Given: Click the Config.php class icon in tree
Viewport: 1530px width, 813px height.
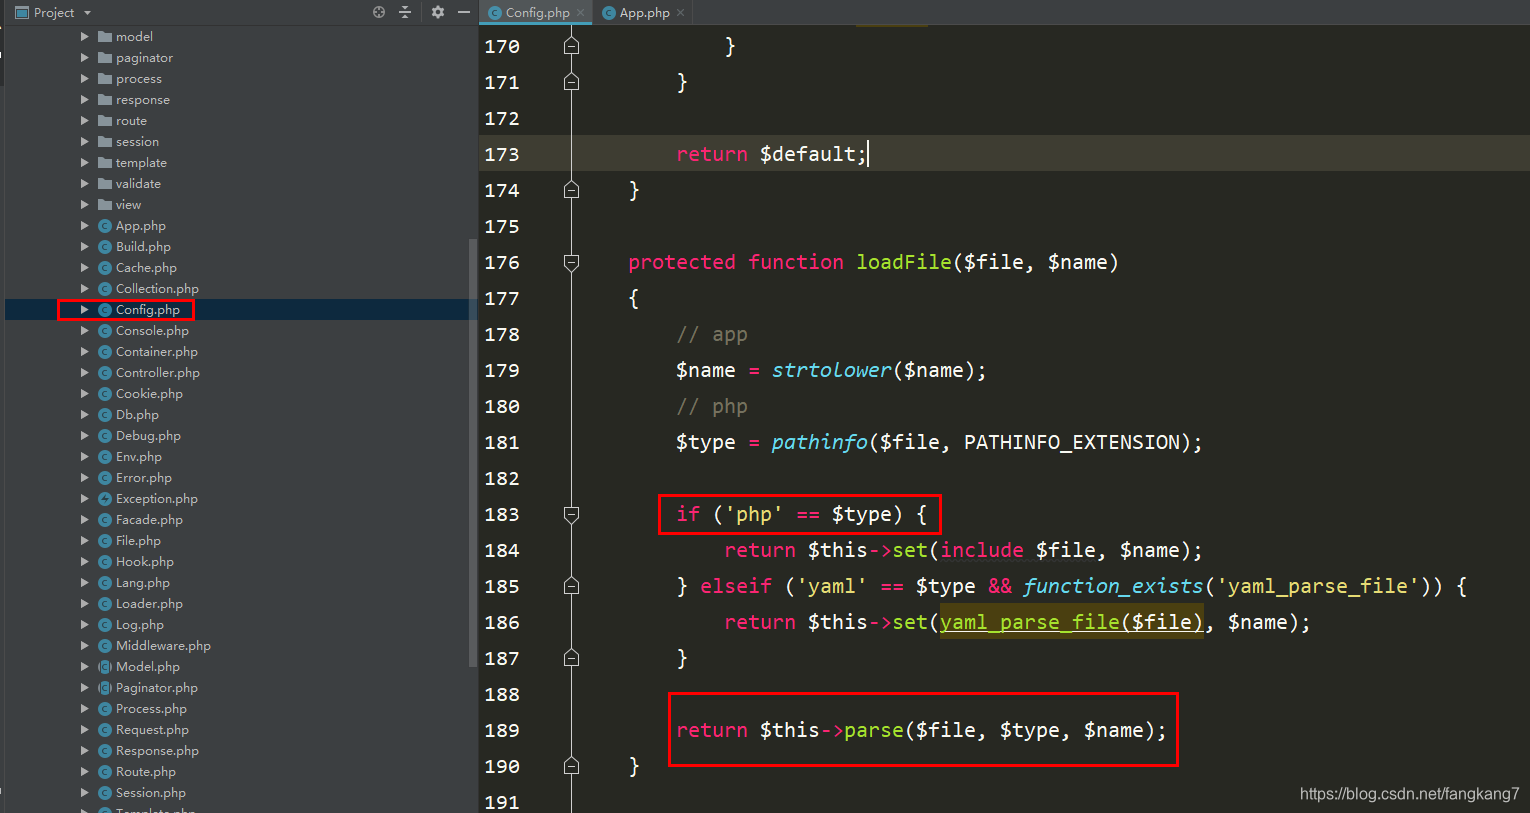Looking at the screenshot, I should 105,310.
